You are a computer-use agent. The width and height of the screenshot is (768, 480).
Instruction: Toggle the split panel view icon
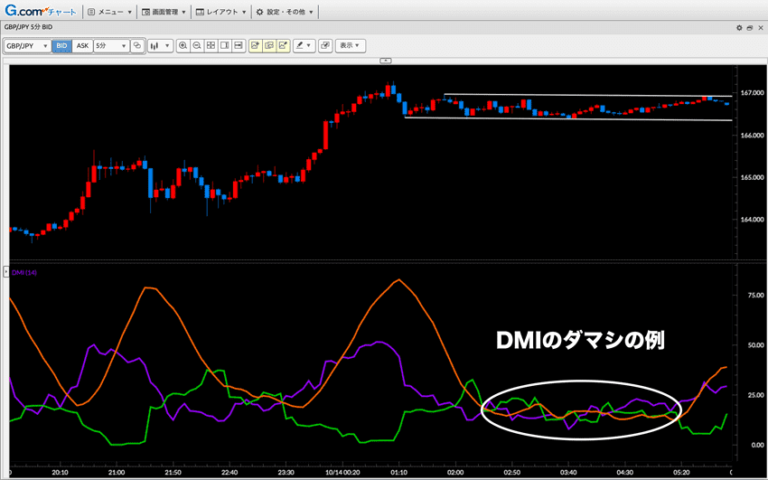[x=225, y=46]
